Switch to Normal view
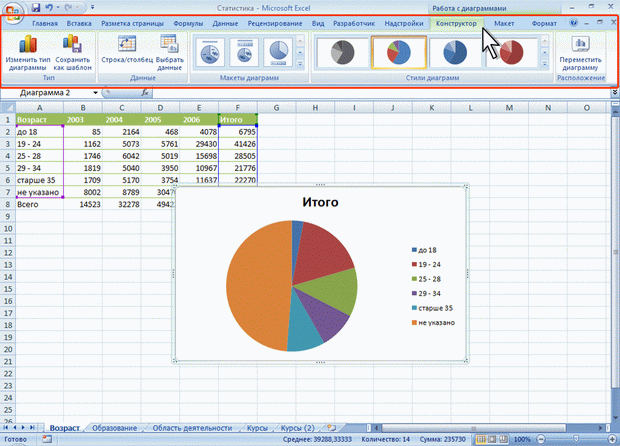 click(481, 439)
